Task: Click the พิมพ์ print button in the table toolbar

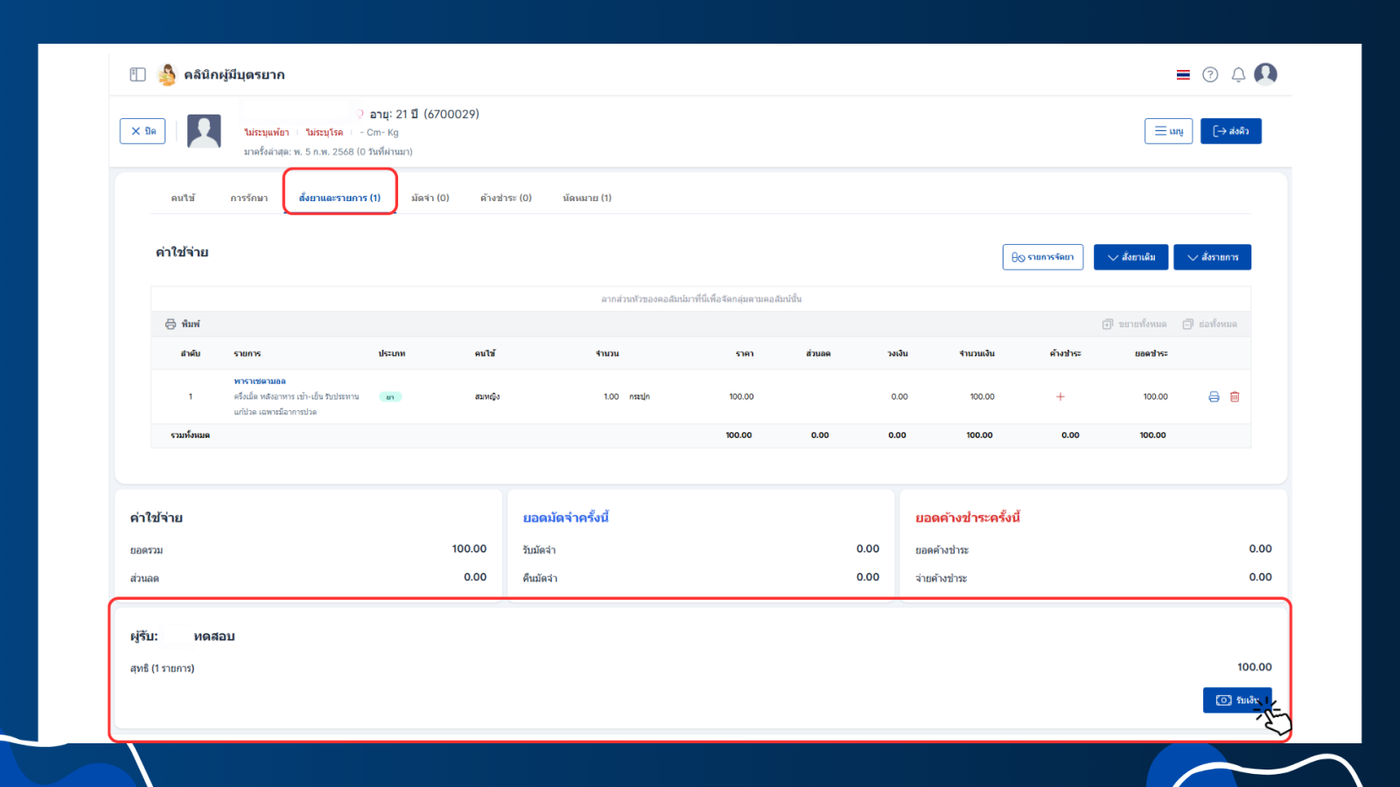Action: pyautogui.click(x=183, y=324)
